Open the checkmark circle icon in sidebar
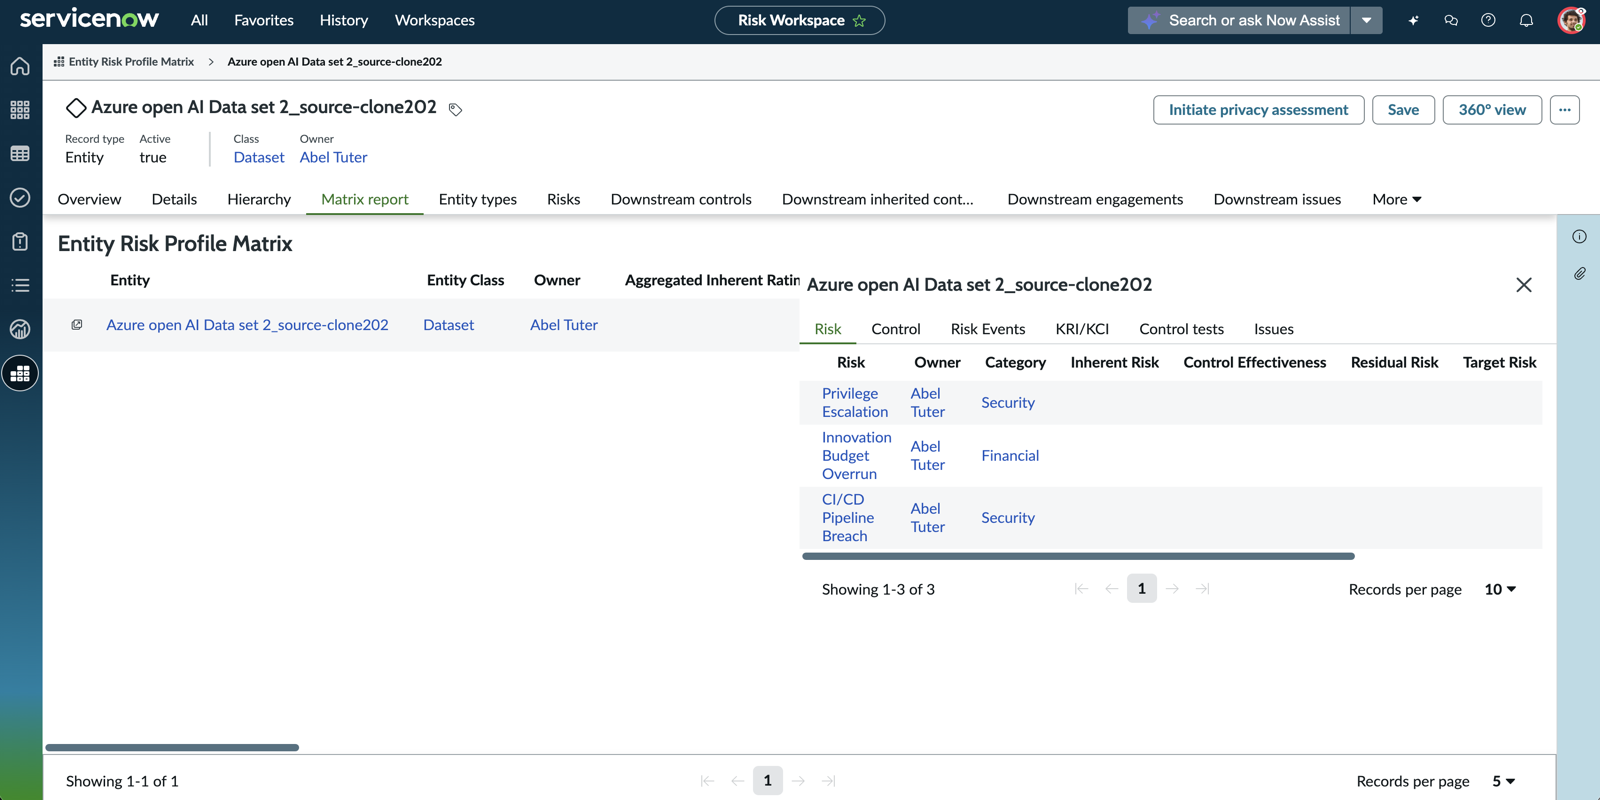This screenshot has width=1600, height=800. pos(20,198)
